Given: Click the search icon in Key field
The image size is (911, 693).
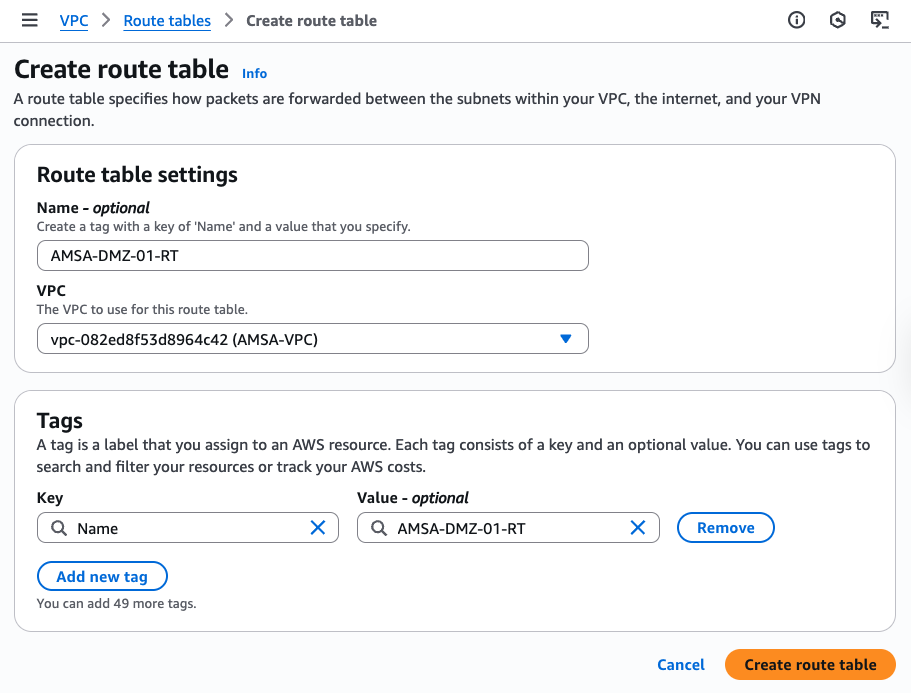Looking at the screenshot, I should coord(59,528).
